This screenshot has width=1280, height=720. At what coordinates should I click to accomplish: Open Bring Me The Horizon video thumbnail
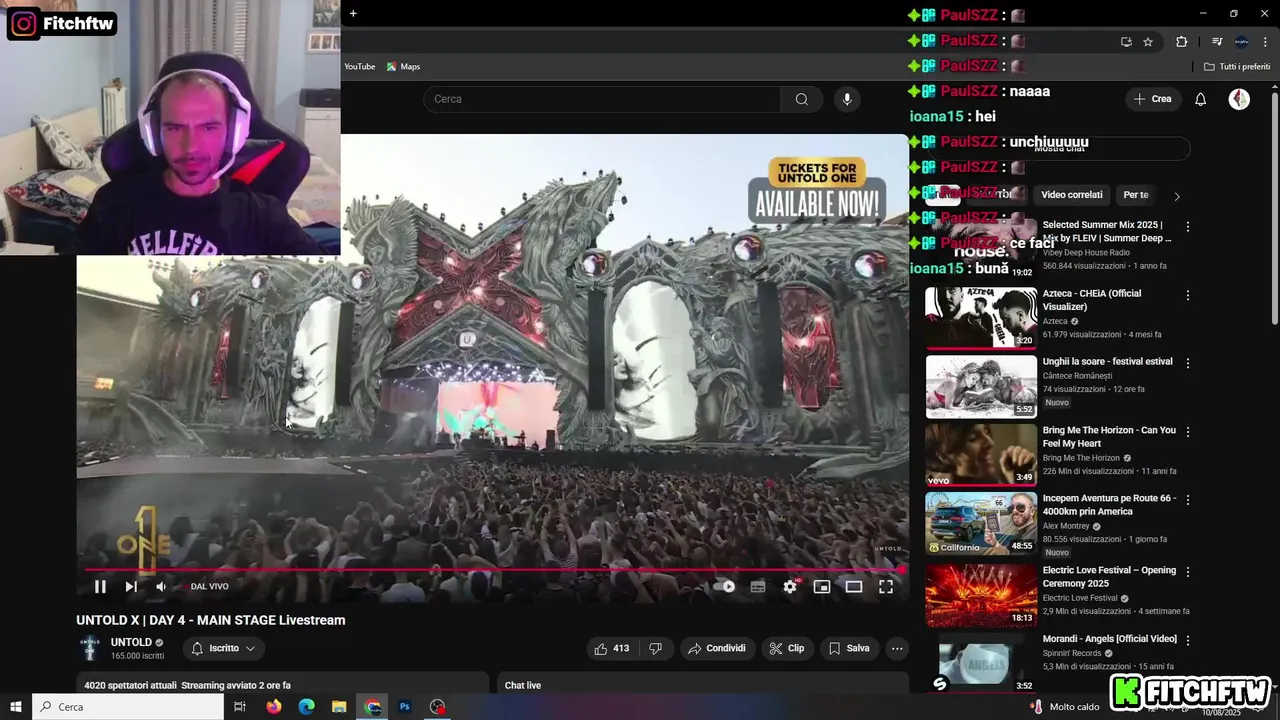[981, 455]
